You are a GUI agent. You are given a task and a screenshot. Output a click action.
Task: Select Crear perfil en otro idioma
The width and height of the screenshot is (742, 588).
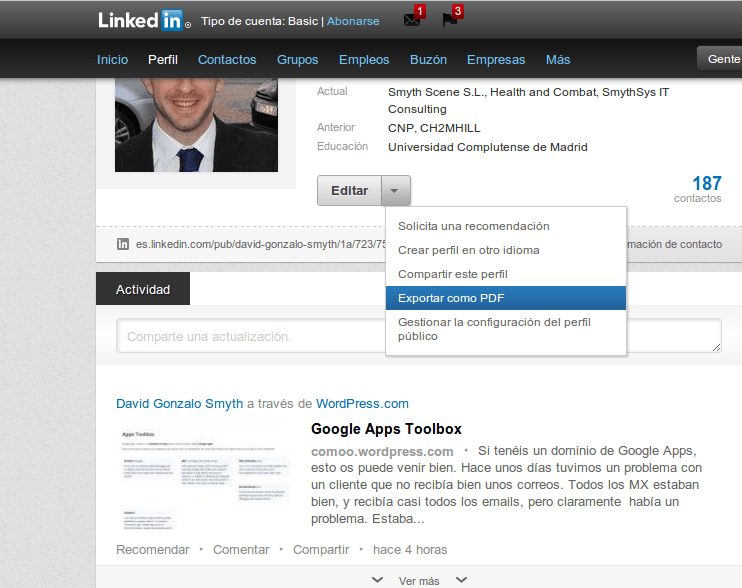[x=505, y=250]
